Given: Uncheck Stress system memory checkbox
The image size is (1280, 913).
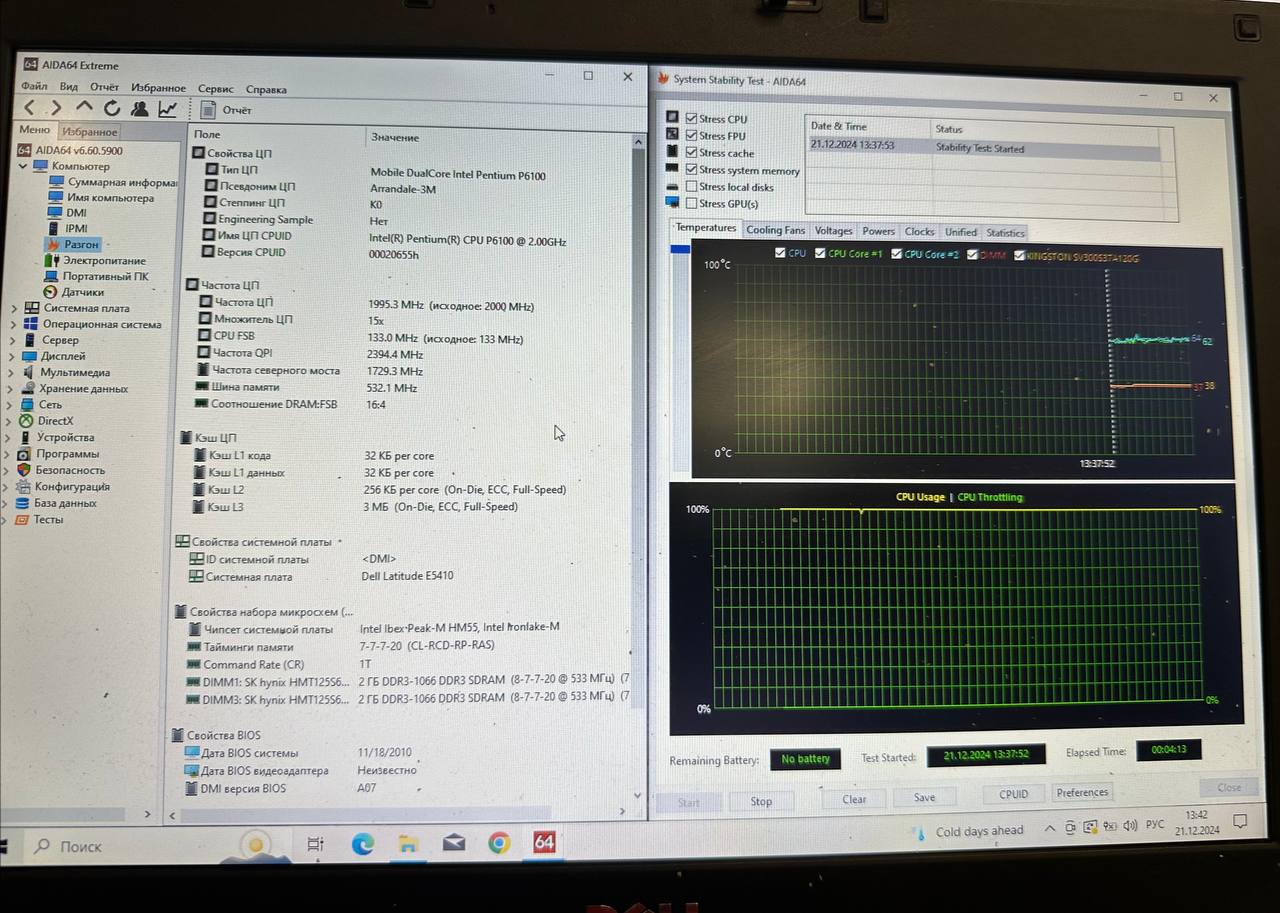Looking at the screenshot, I should (x=691, y=170).
